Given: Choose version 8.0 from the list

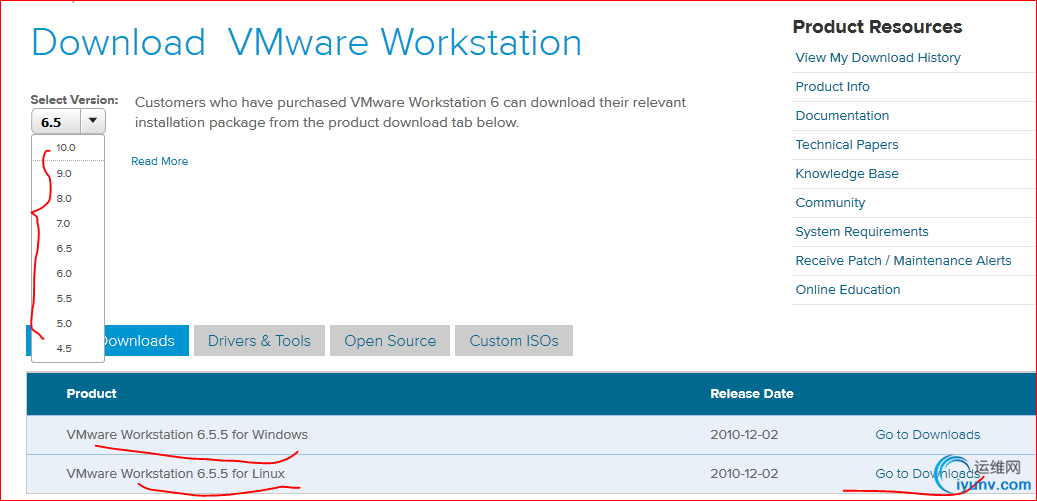Looking at the screenshot, I should [x=64, y=199].
